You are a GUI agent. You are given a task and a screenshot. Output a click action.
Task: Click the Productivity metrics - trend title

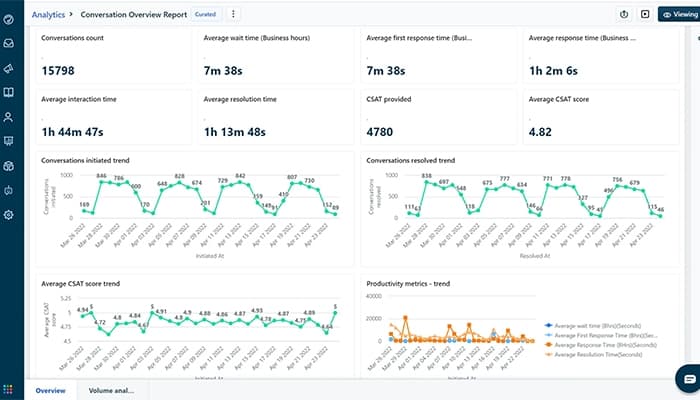[x=408, y=283]
